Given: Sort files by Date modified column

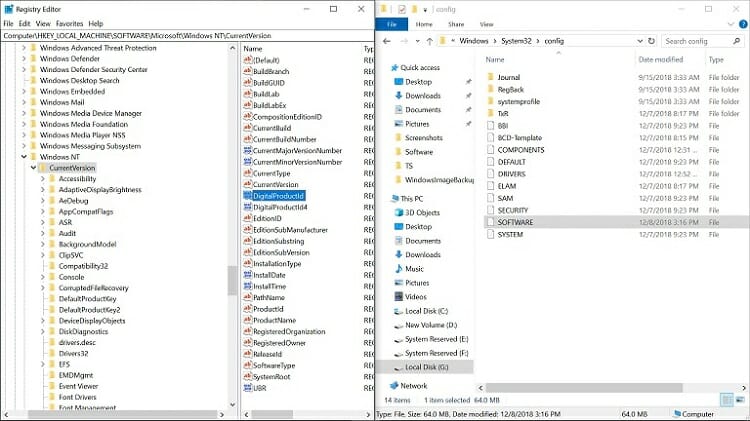Looking at the screenshot, I should click(x=660, y=60).
